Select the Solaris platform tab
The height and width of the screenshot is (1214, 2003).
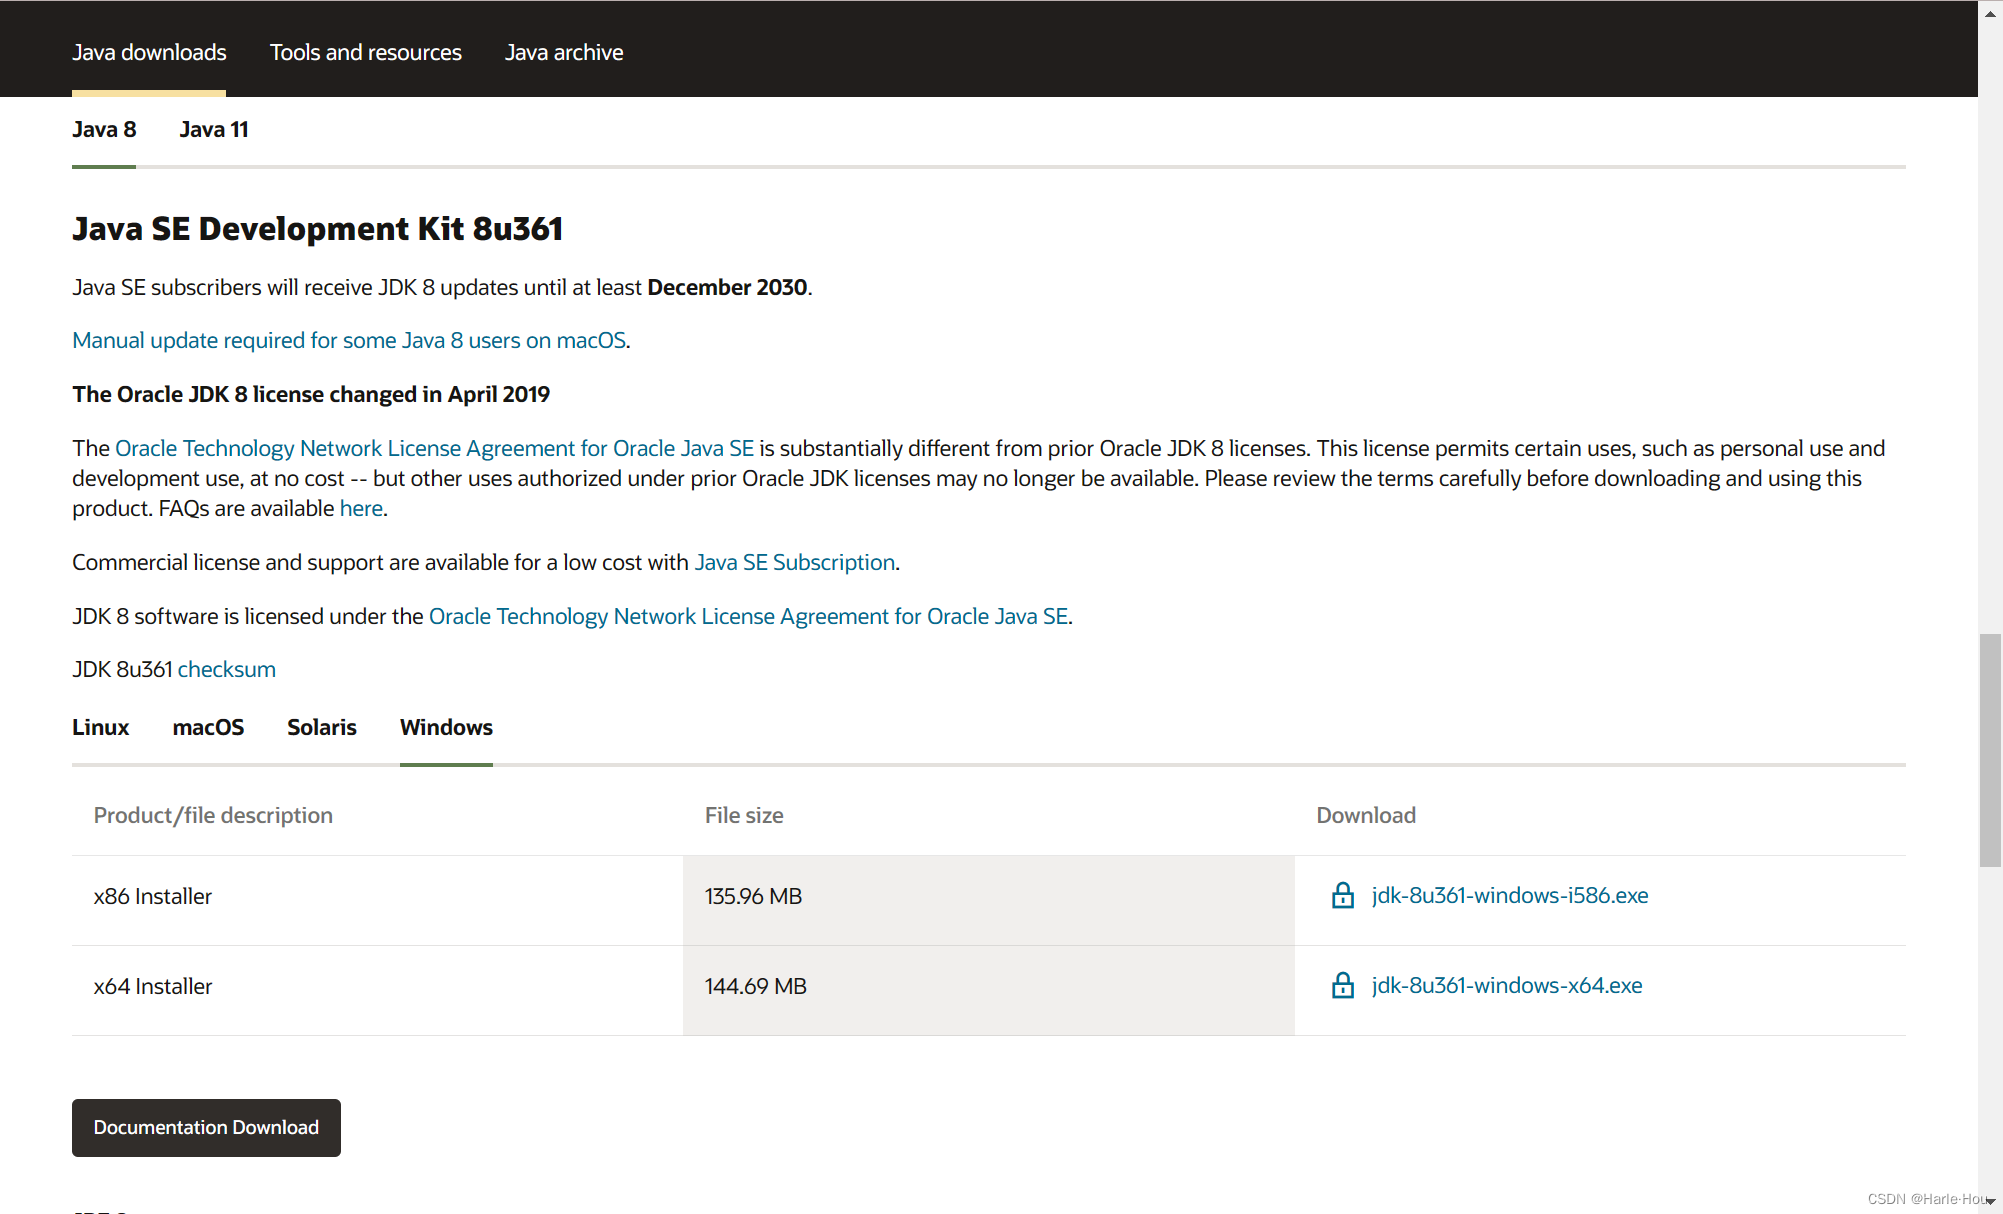322,727
